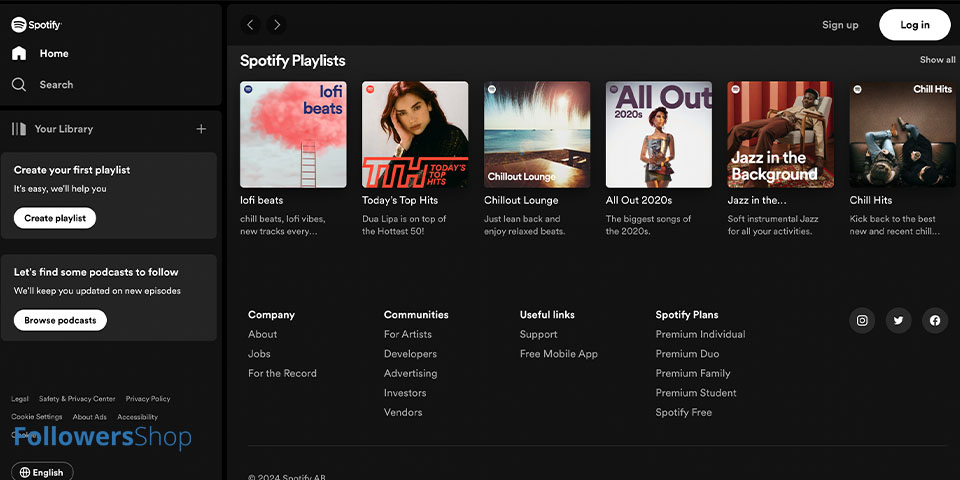Image resolution: width=960 pixels, height=480 pixels.
Task: Open Today's Top Hits playlist cover
Action: (x=415, y=135)
